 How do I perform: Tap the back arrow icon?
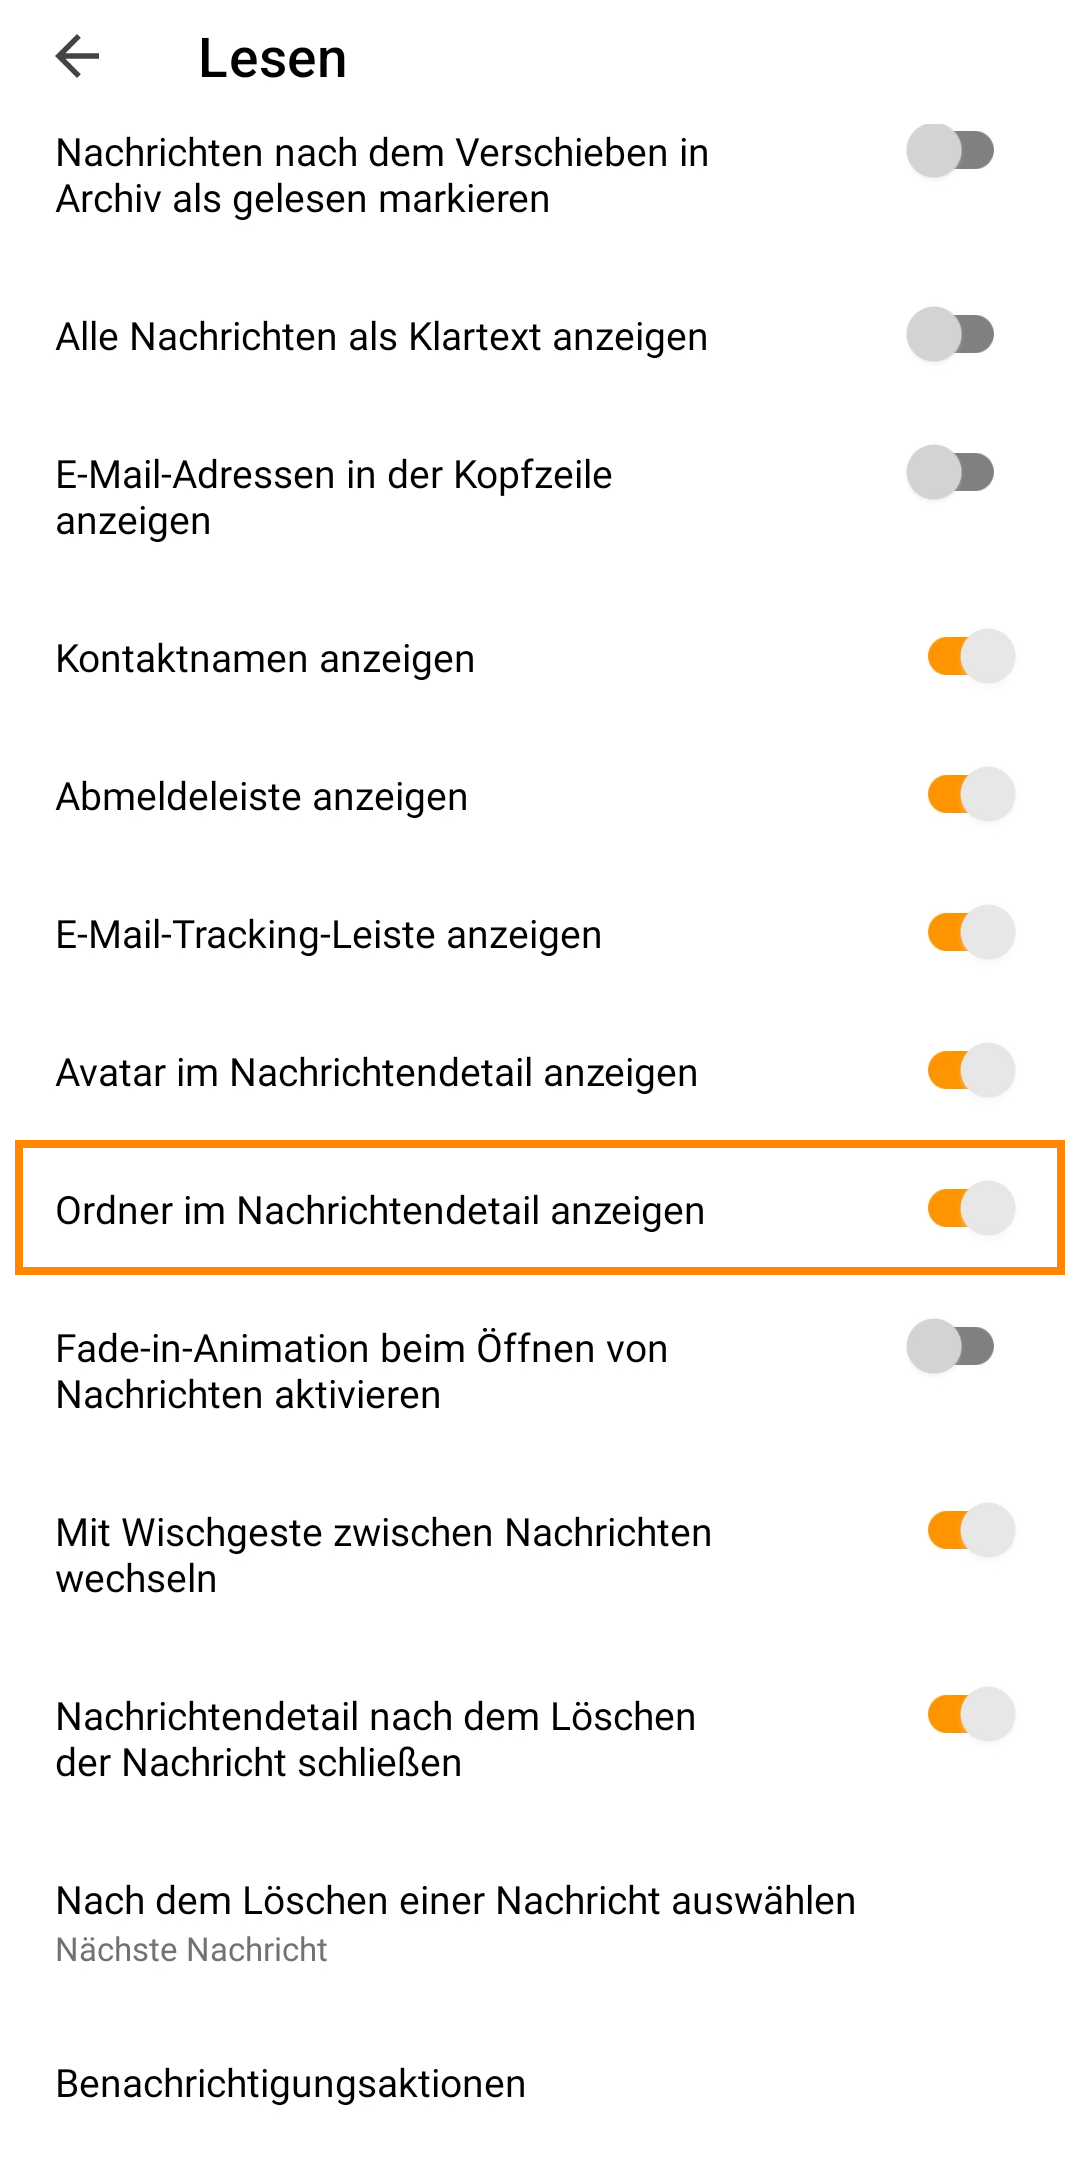[78, 56]
